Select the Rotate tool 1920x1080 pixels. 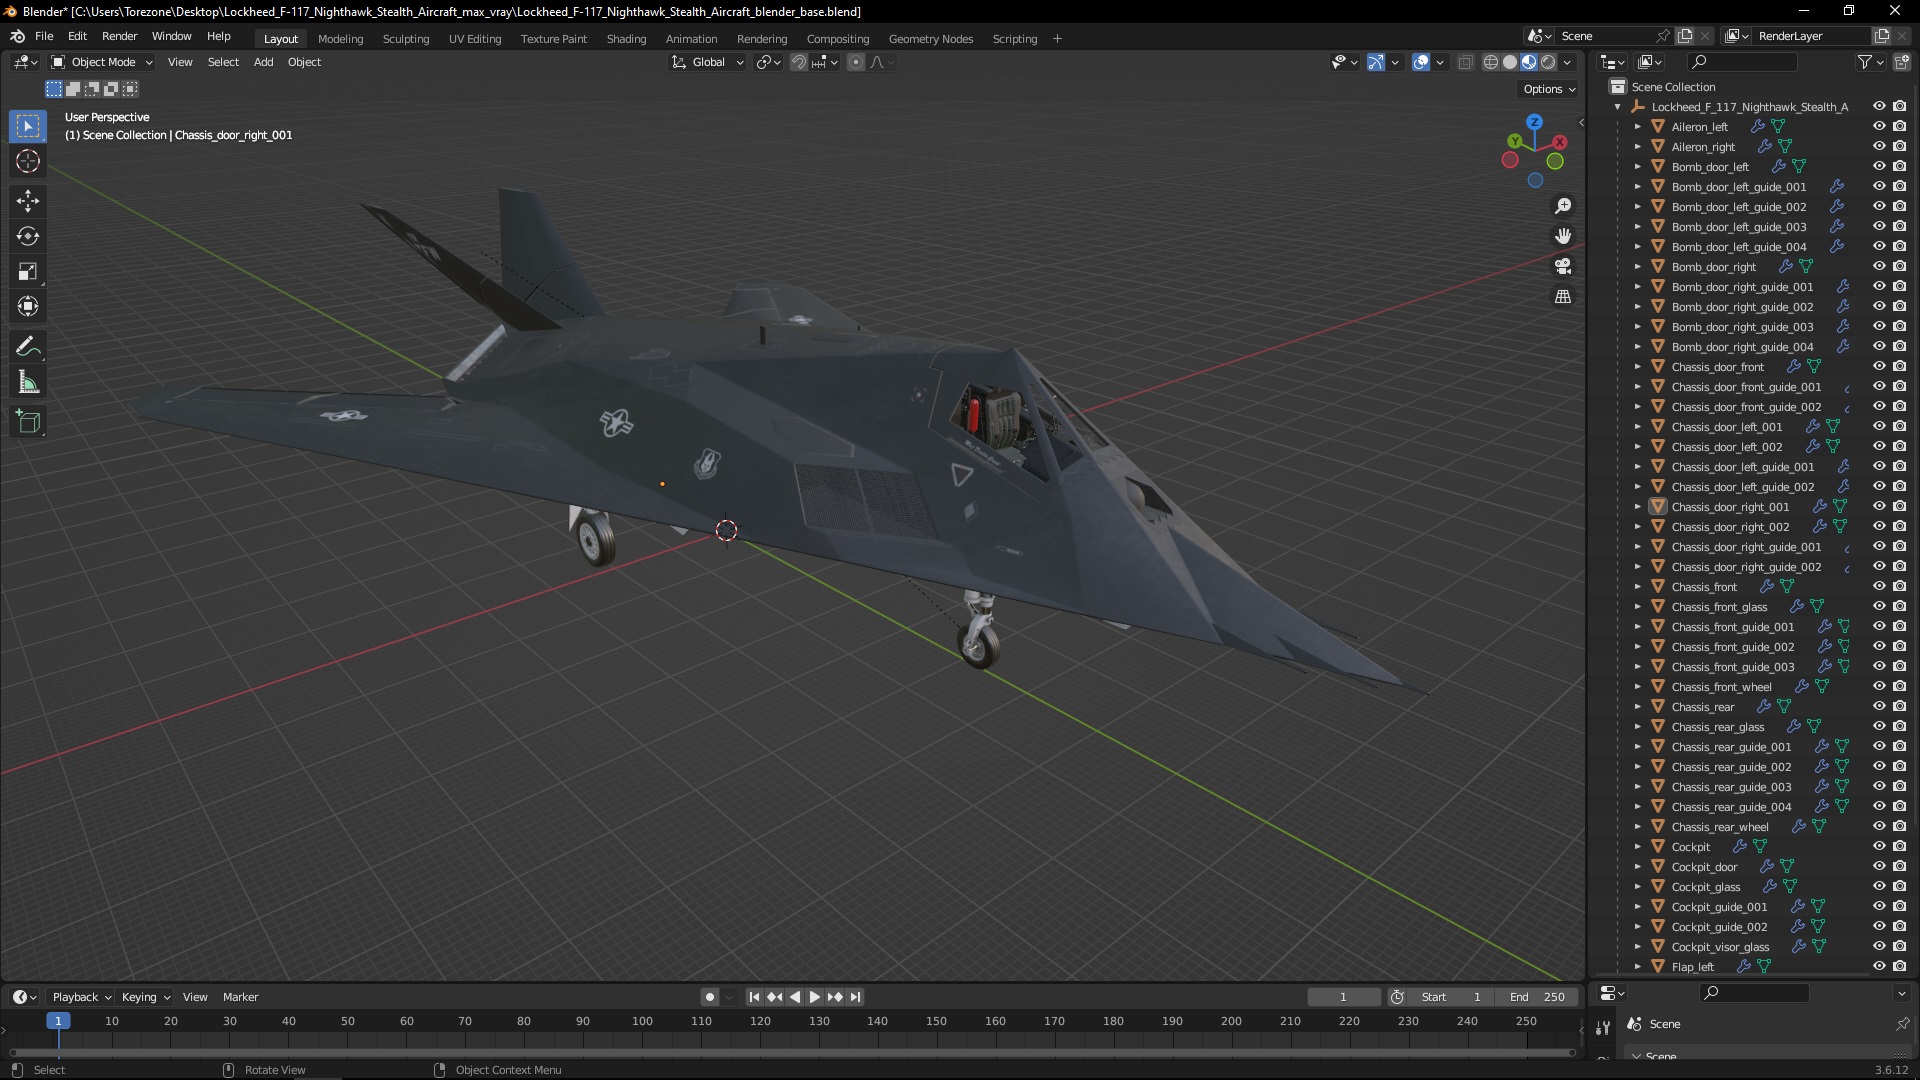(x=28, y=236)
